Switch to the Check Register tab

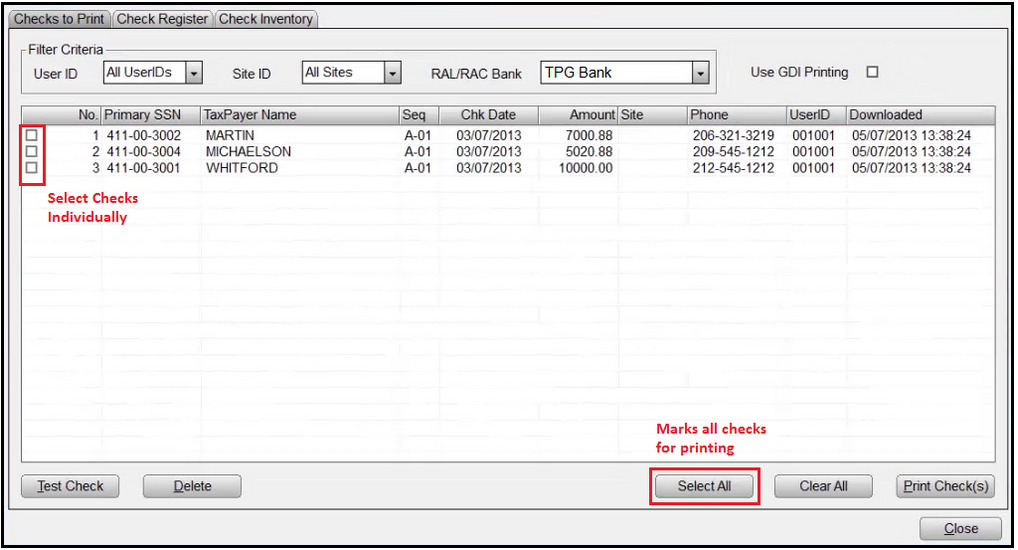(x=163, y=19)
